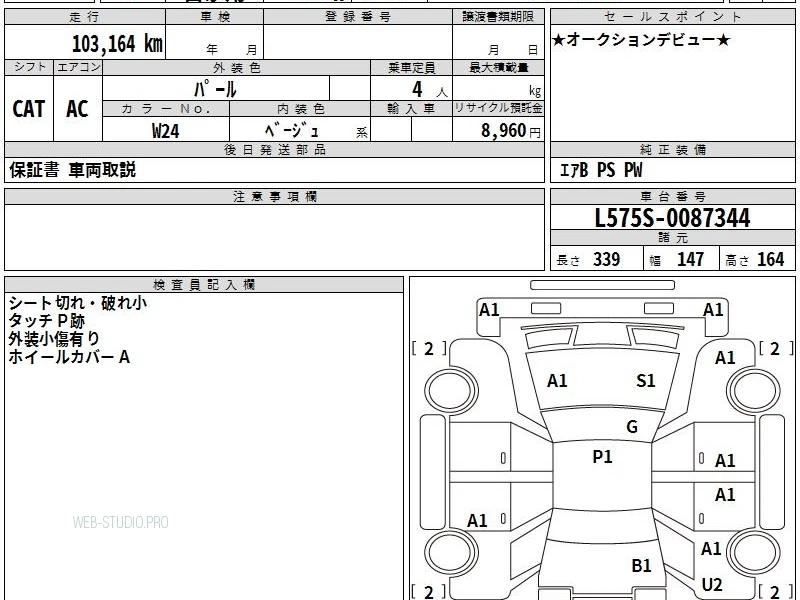Click the 諸元 header

pyautogui.click(x=673, y=238)
